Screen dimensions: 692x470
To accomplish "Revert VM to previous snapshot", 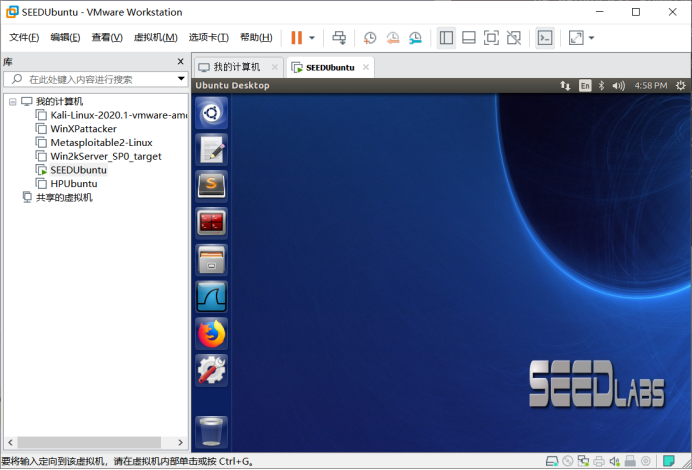I will (392, 38).
